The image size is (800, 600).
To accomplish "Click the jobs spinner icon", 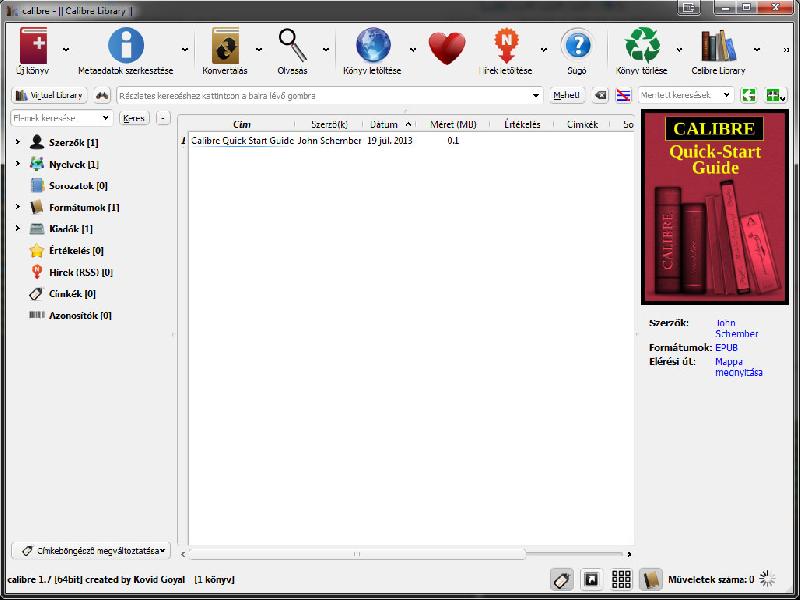I will 767,579.
